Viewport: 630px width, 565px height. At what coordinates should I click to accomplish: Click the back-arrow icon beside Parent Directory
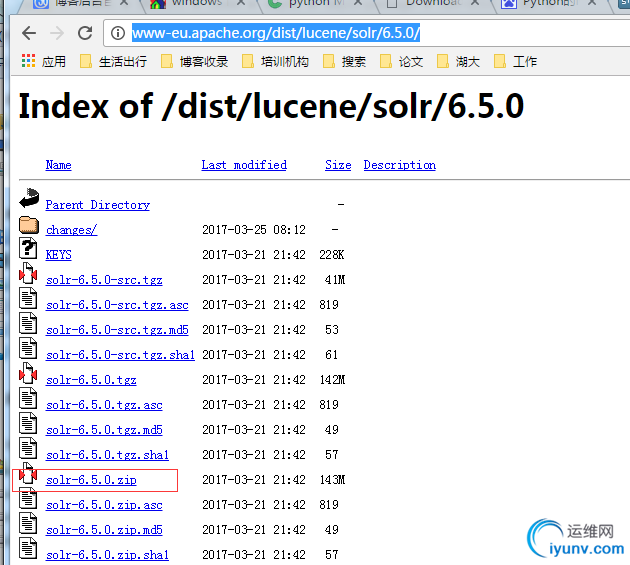pos(29,198)
